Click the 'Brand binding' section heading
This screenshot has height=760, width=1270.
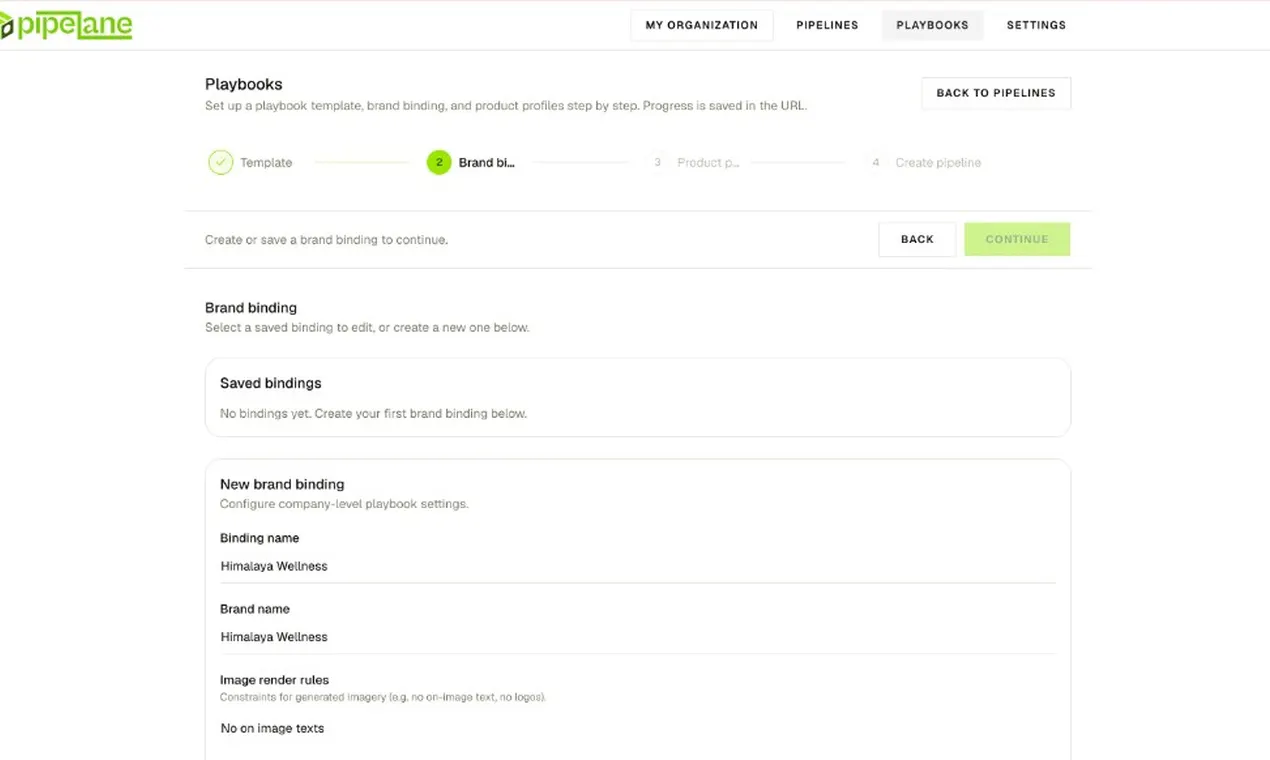click(x=251, y=308)
